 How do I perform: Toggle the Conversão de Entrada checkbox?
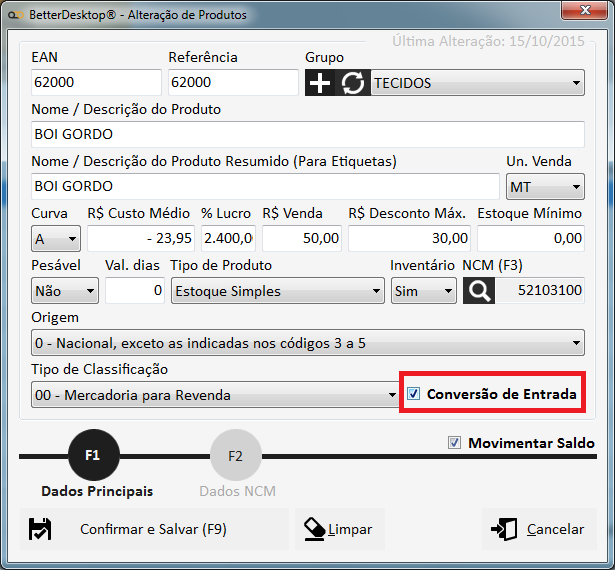click(x=414, y=395)
